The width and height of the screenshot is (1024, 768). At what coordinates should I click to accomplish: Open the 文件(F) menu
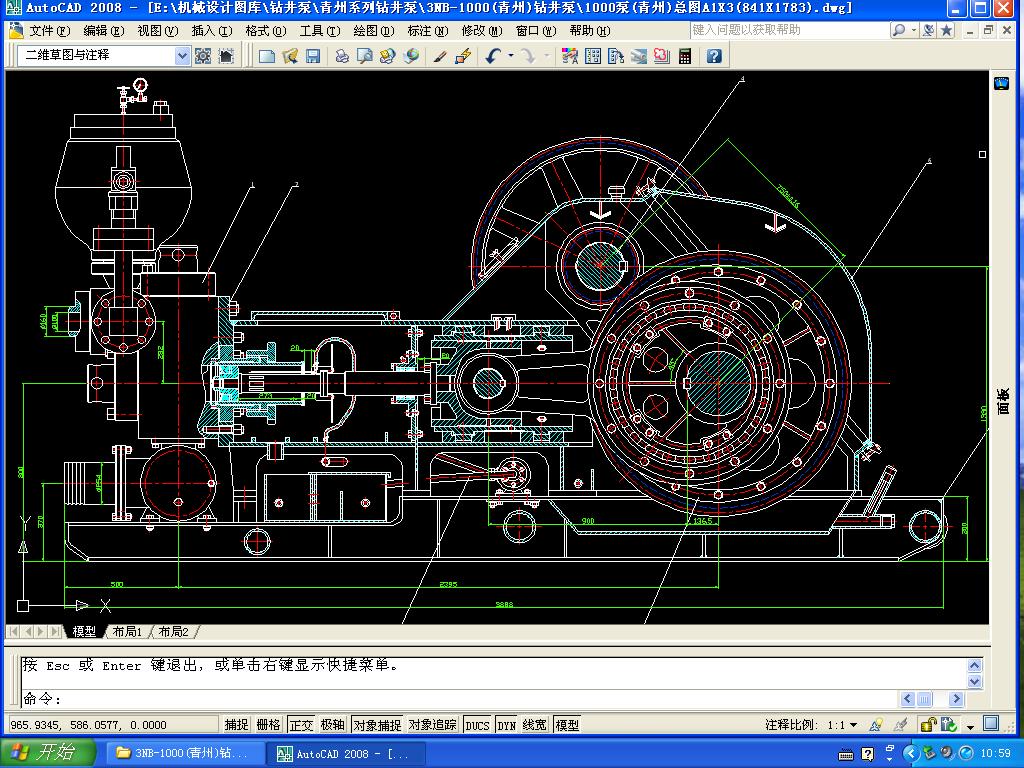point(50,31)
